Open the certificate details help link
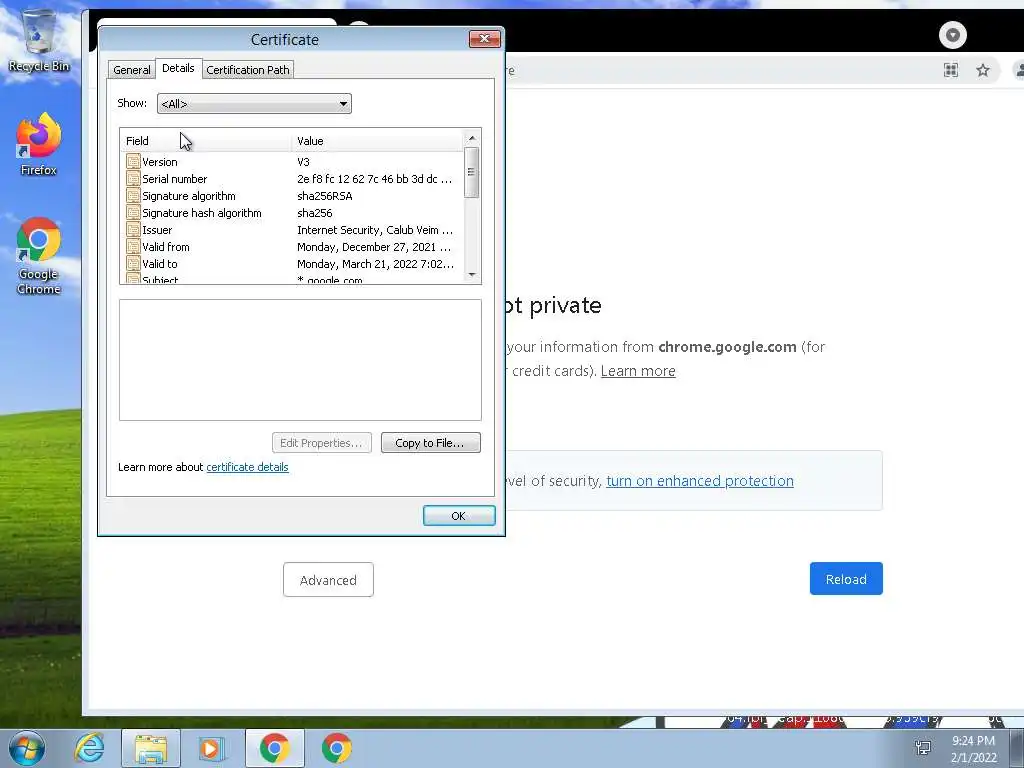Screen dimensions: 1024x768 pos(248,467)
